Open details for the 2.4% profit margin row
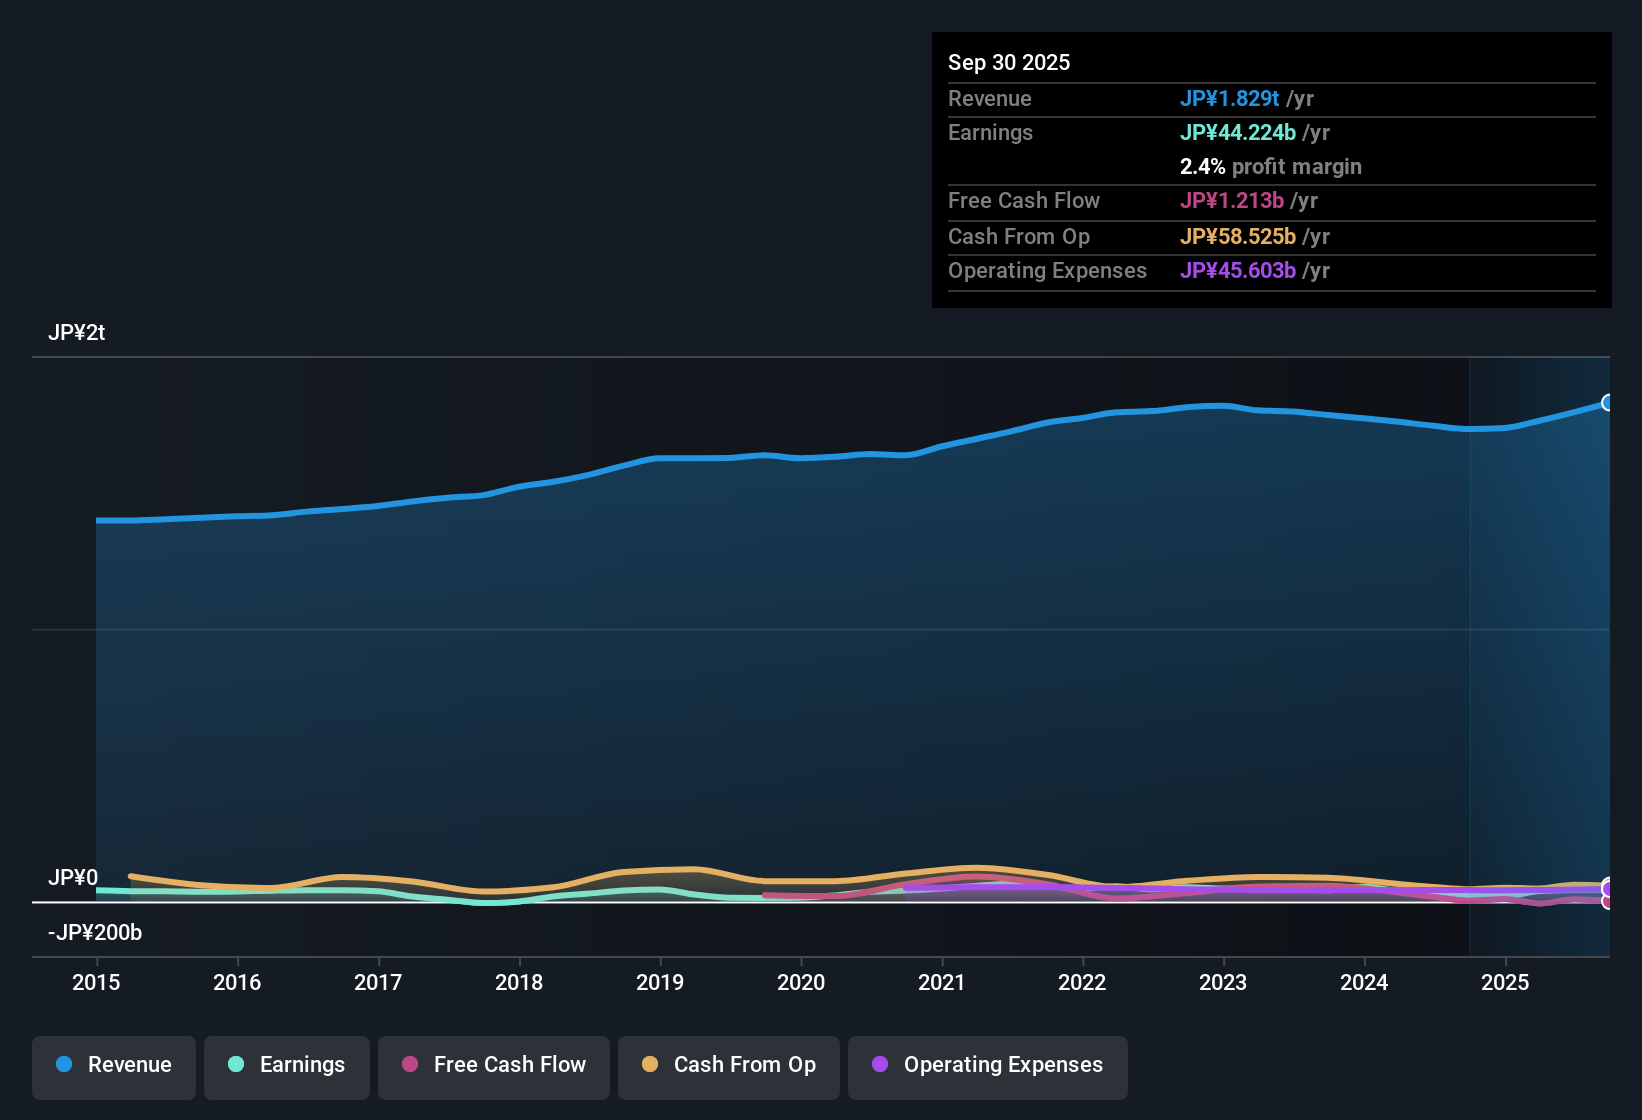The image size is (1642, 1120). [x=1271, y=166]
